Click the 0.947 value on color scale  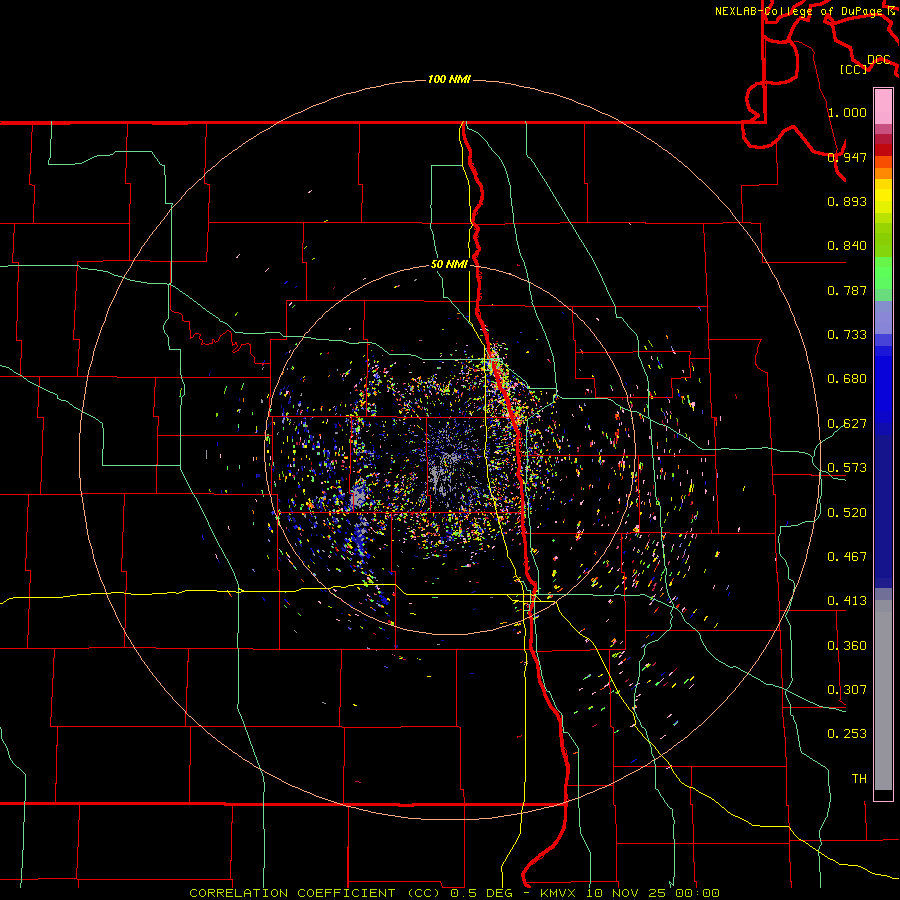847,157
